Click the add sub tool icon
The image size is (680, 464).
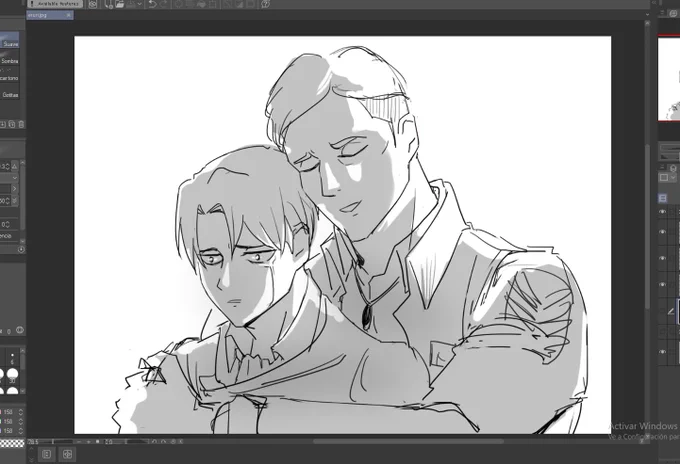tap(3, 124)
